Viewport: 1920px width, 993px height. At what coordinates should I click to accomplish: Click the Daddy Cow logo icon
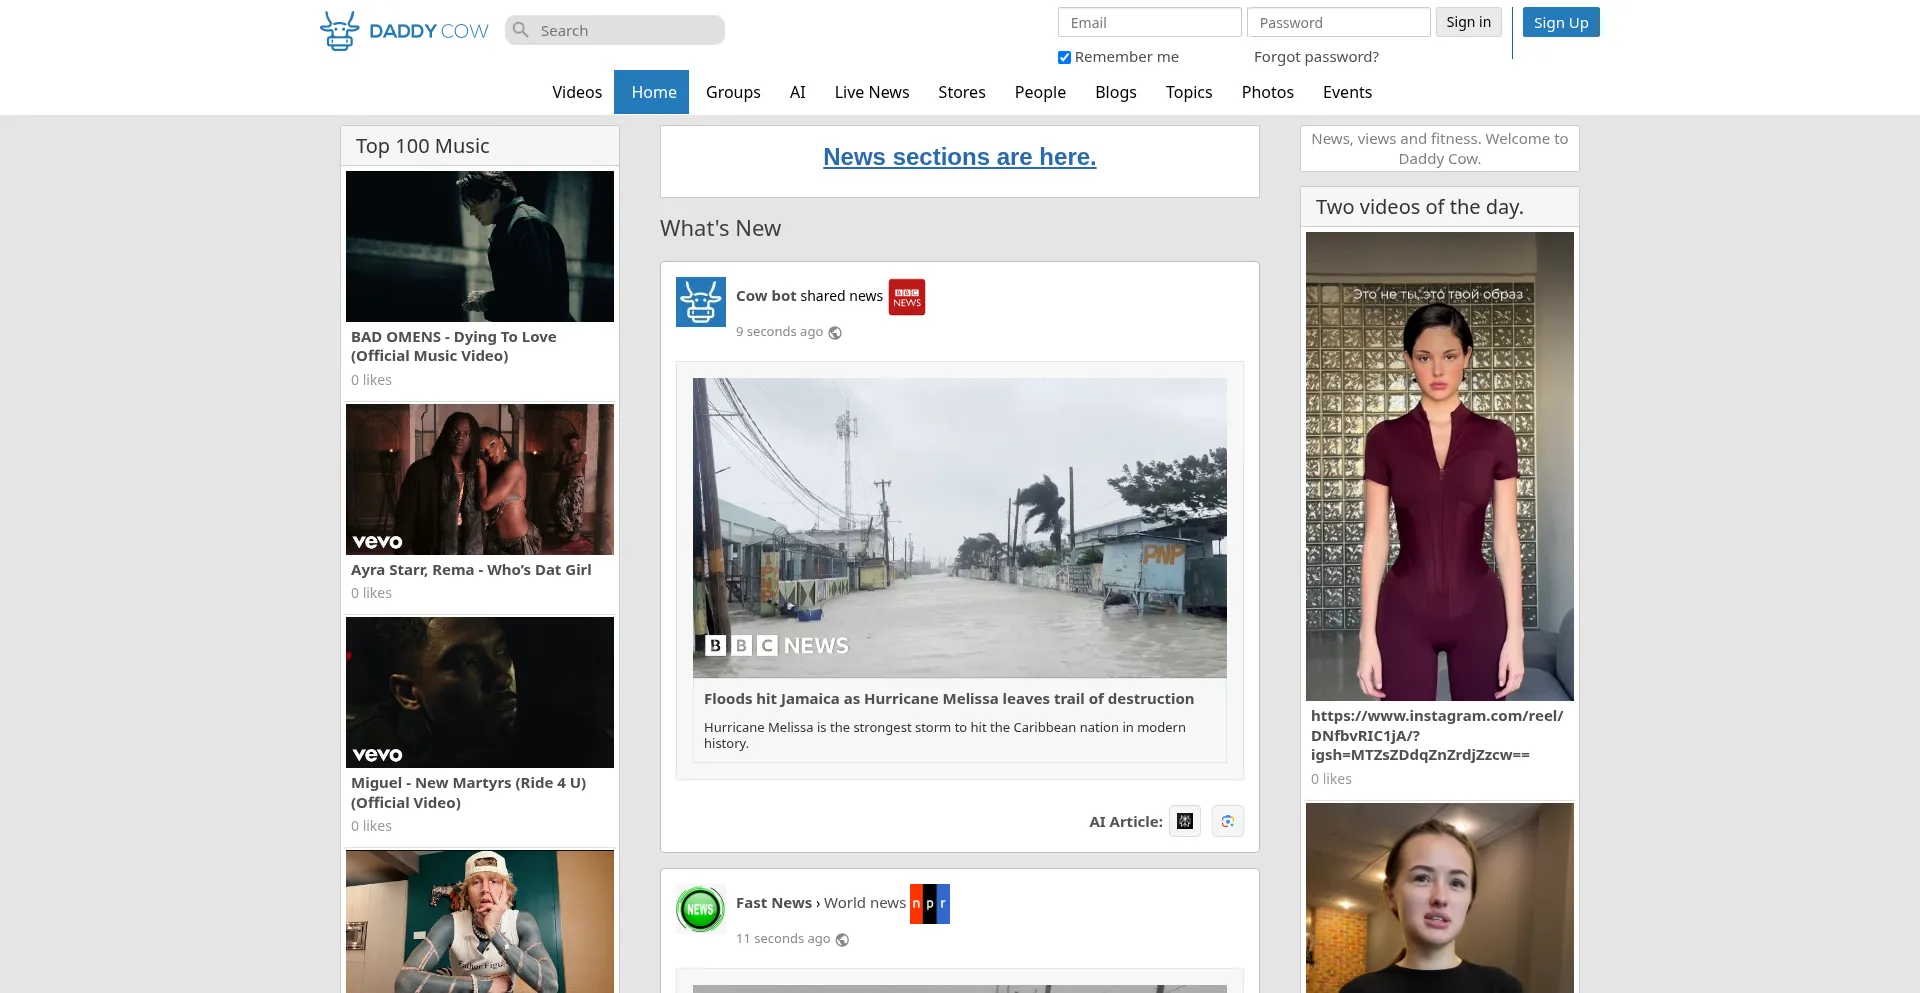click(x=340, y=31)
